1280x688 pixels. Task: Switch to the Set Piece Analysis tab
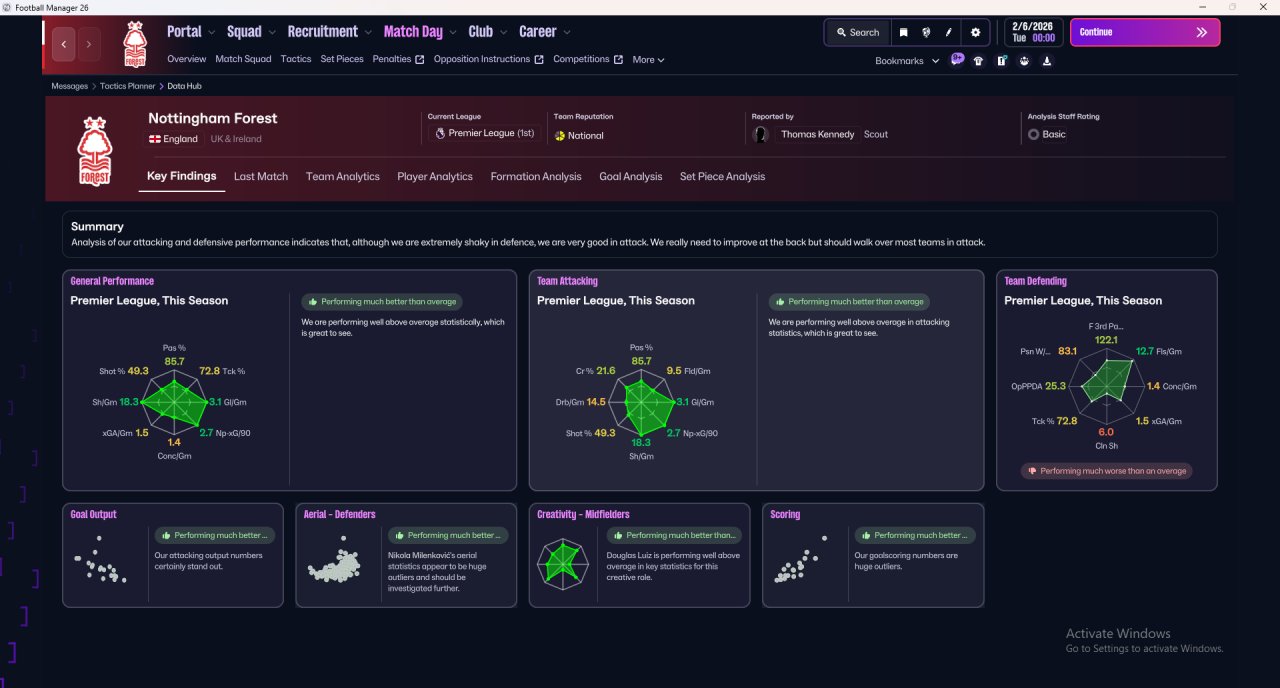point(722,177)
